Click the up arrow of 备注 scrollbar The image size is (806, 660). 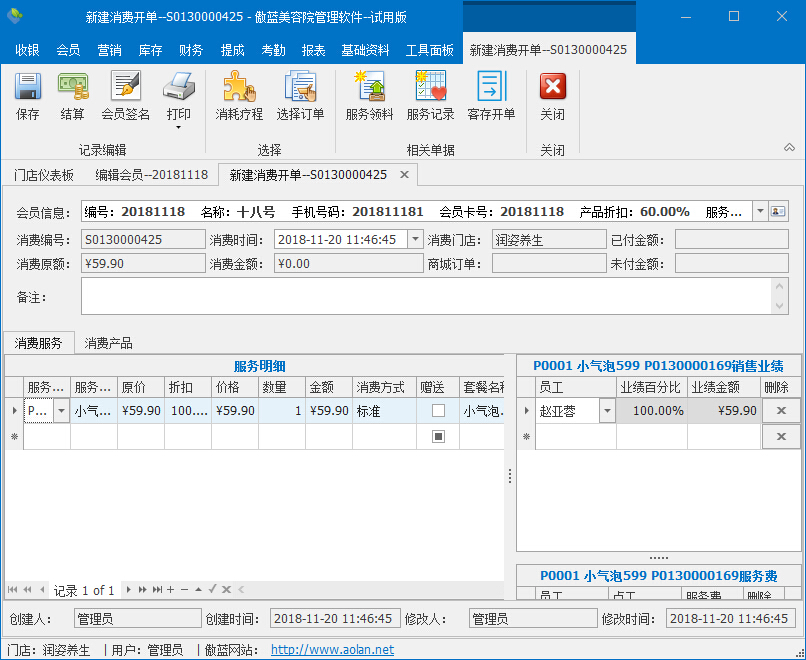[x=780, y=286]
